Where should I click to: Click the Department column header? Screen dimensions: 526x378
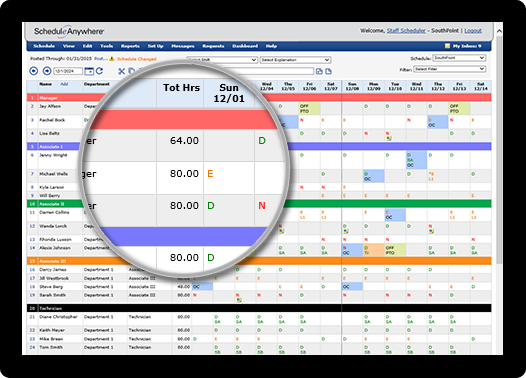[97, 84]
